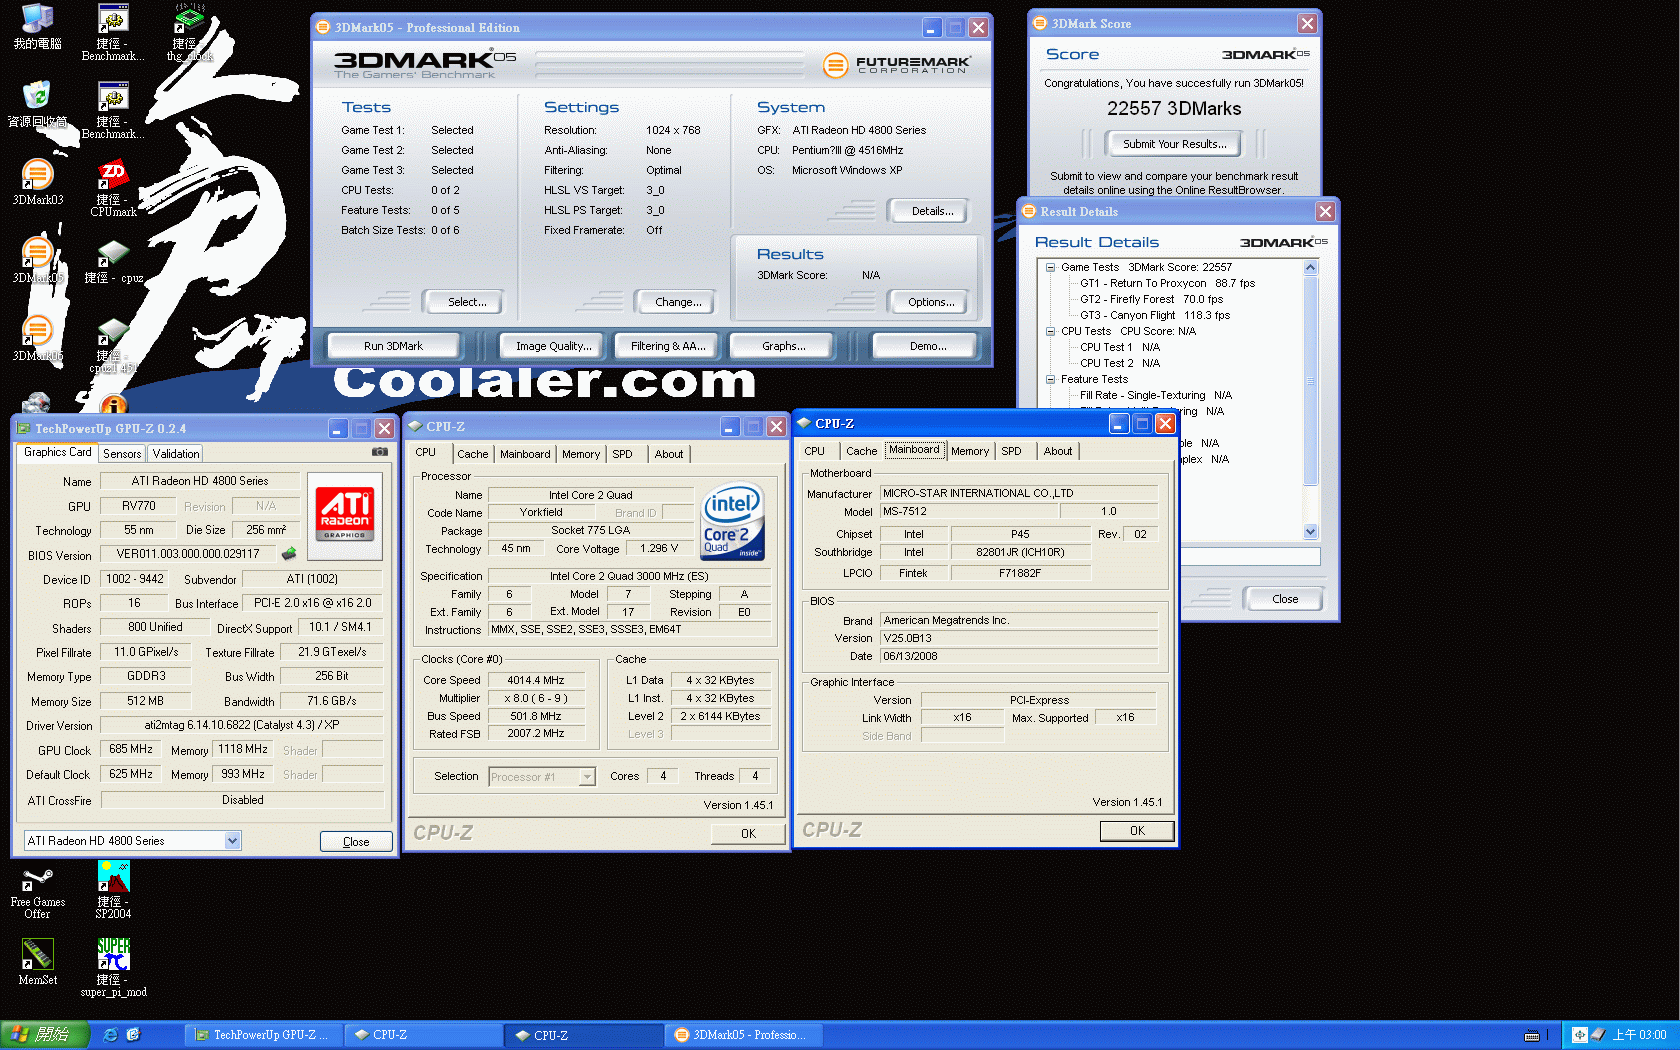The height and width of the screenshot is (1050, 1680).
Task: Click the Result Details text field
Action: coord(1250,556)
